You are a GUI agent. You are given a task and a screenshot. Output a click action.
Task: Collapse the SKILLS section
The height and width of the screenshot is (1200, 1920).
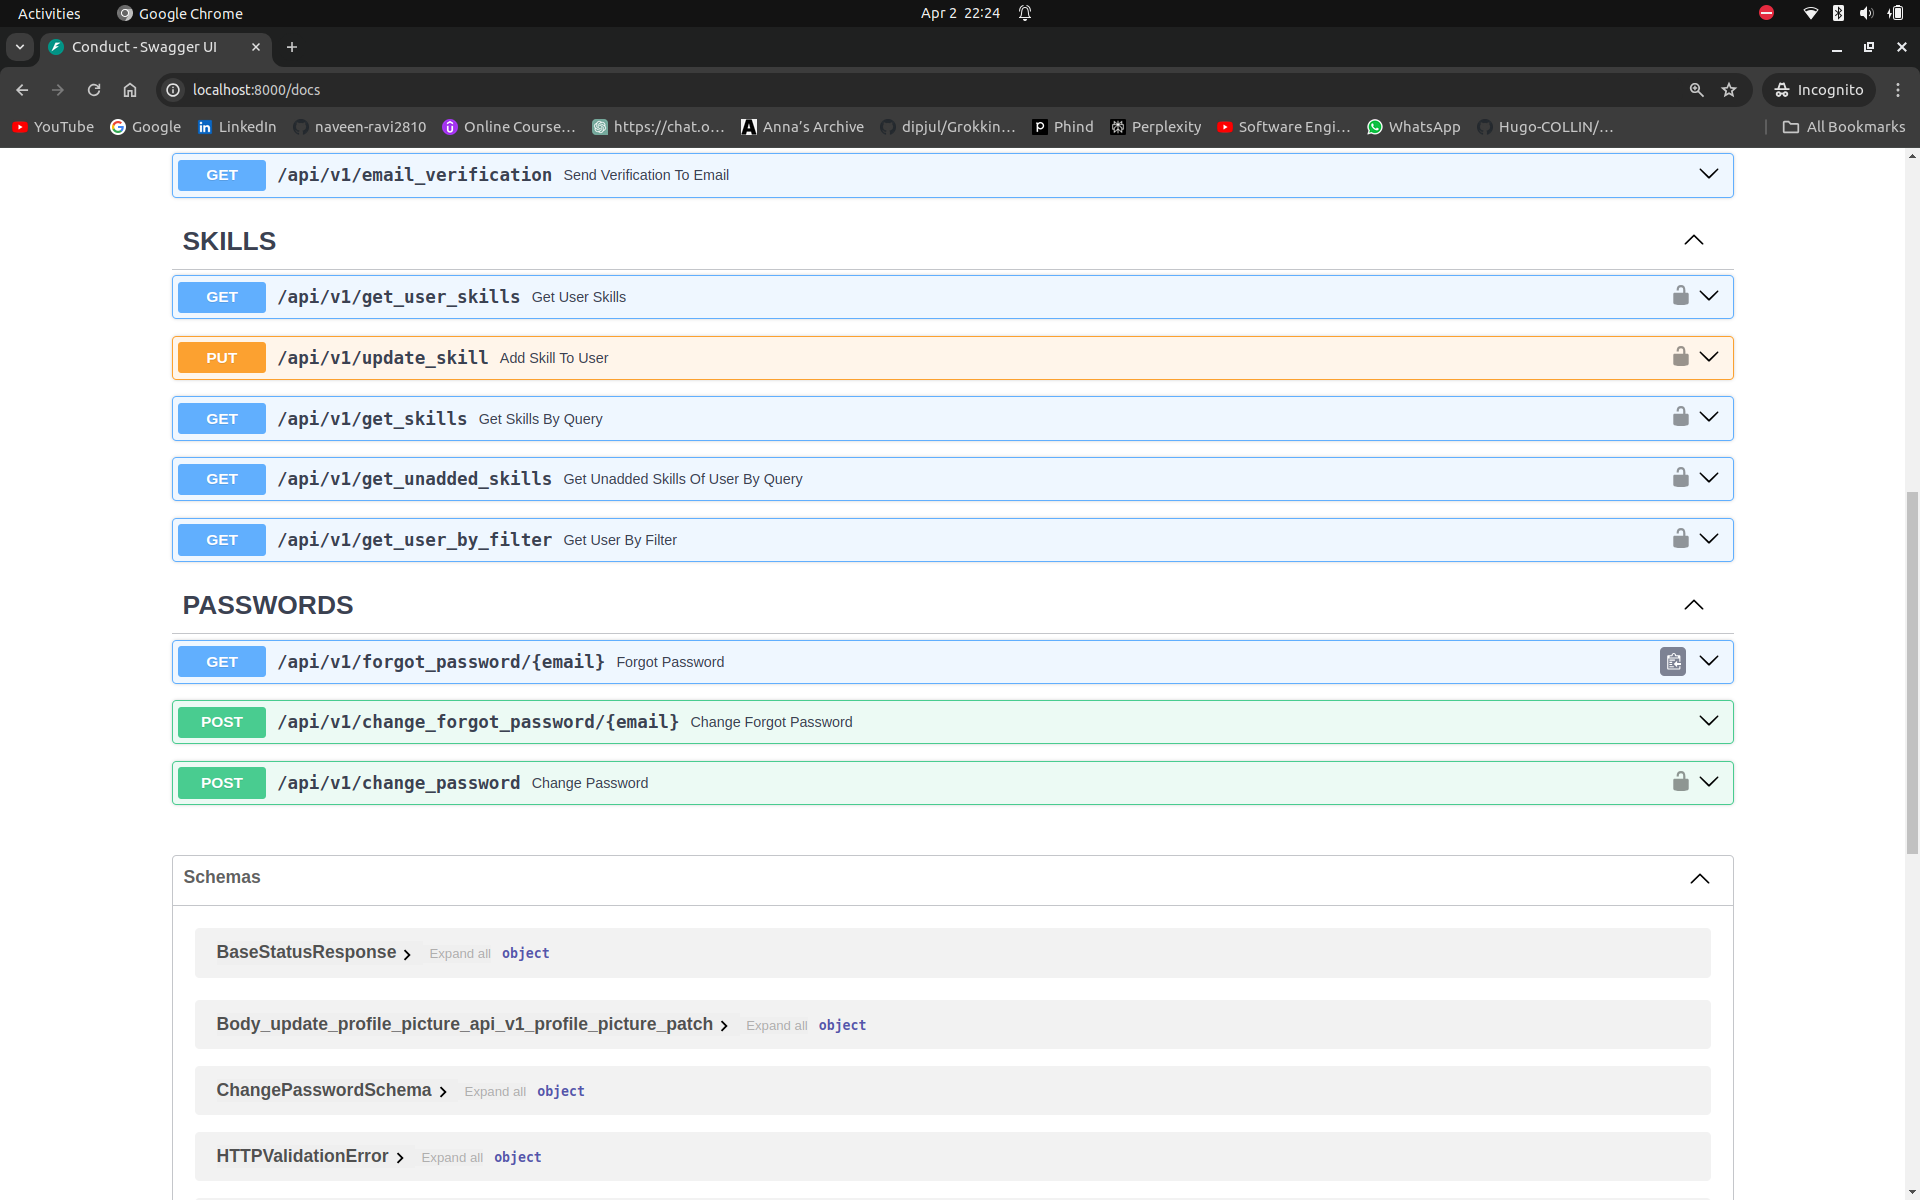click(x=1693, y=240)
